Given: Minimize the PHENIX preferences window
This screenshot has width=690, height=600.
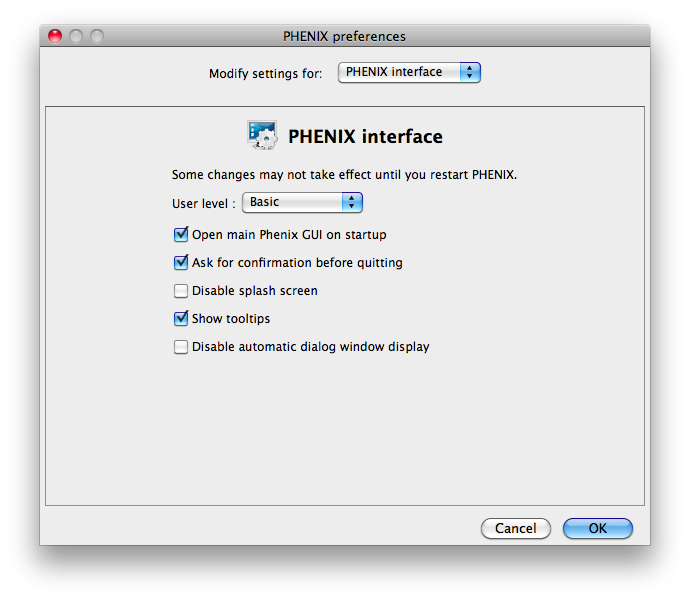Looking at the screenshot, I should coord(76,36).
